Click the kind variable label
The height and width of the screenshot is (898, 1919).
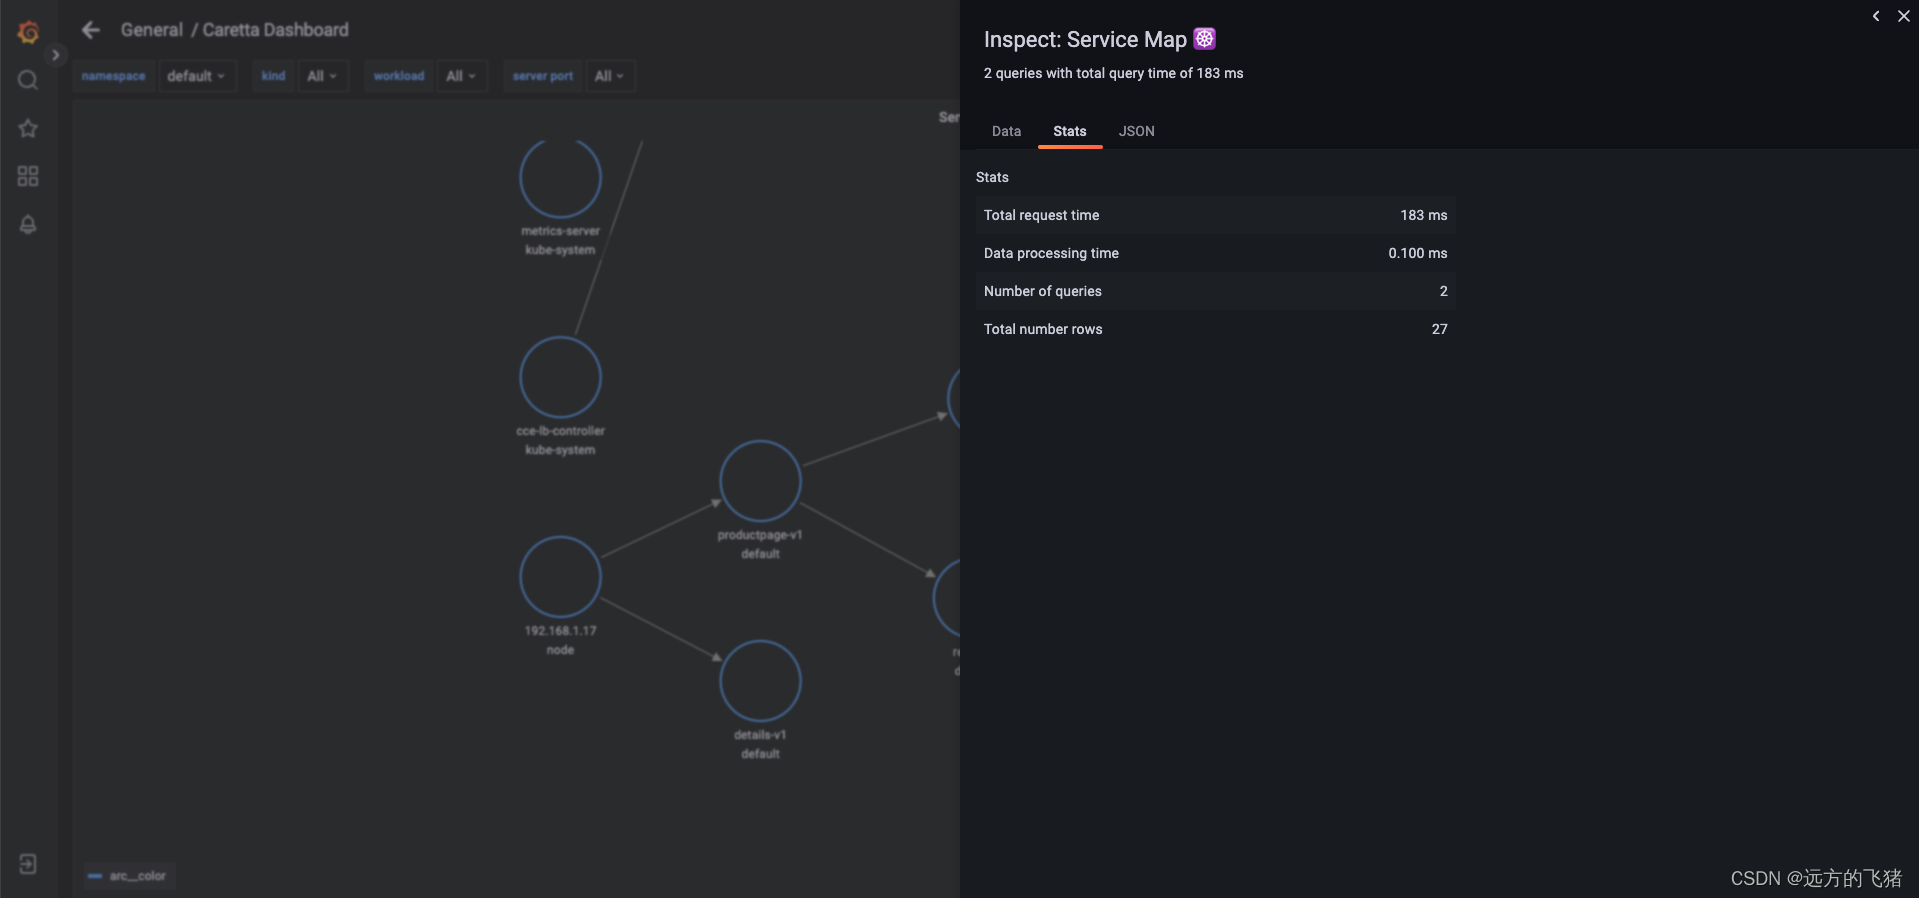click(273, 76)
